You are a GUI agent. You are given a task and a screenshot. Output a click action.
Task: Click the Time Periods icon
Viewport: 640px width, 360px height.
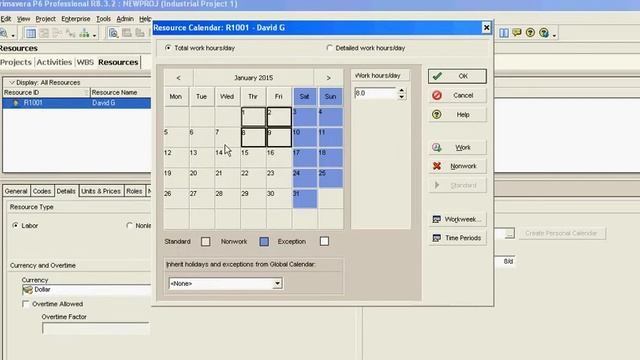point(436,238)
